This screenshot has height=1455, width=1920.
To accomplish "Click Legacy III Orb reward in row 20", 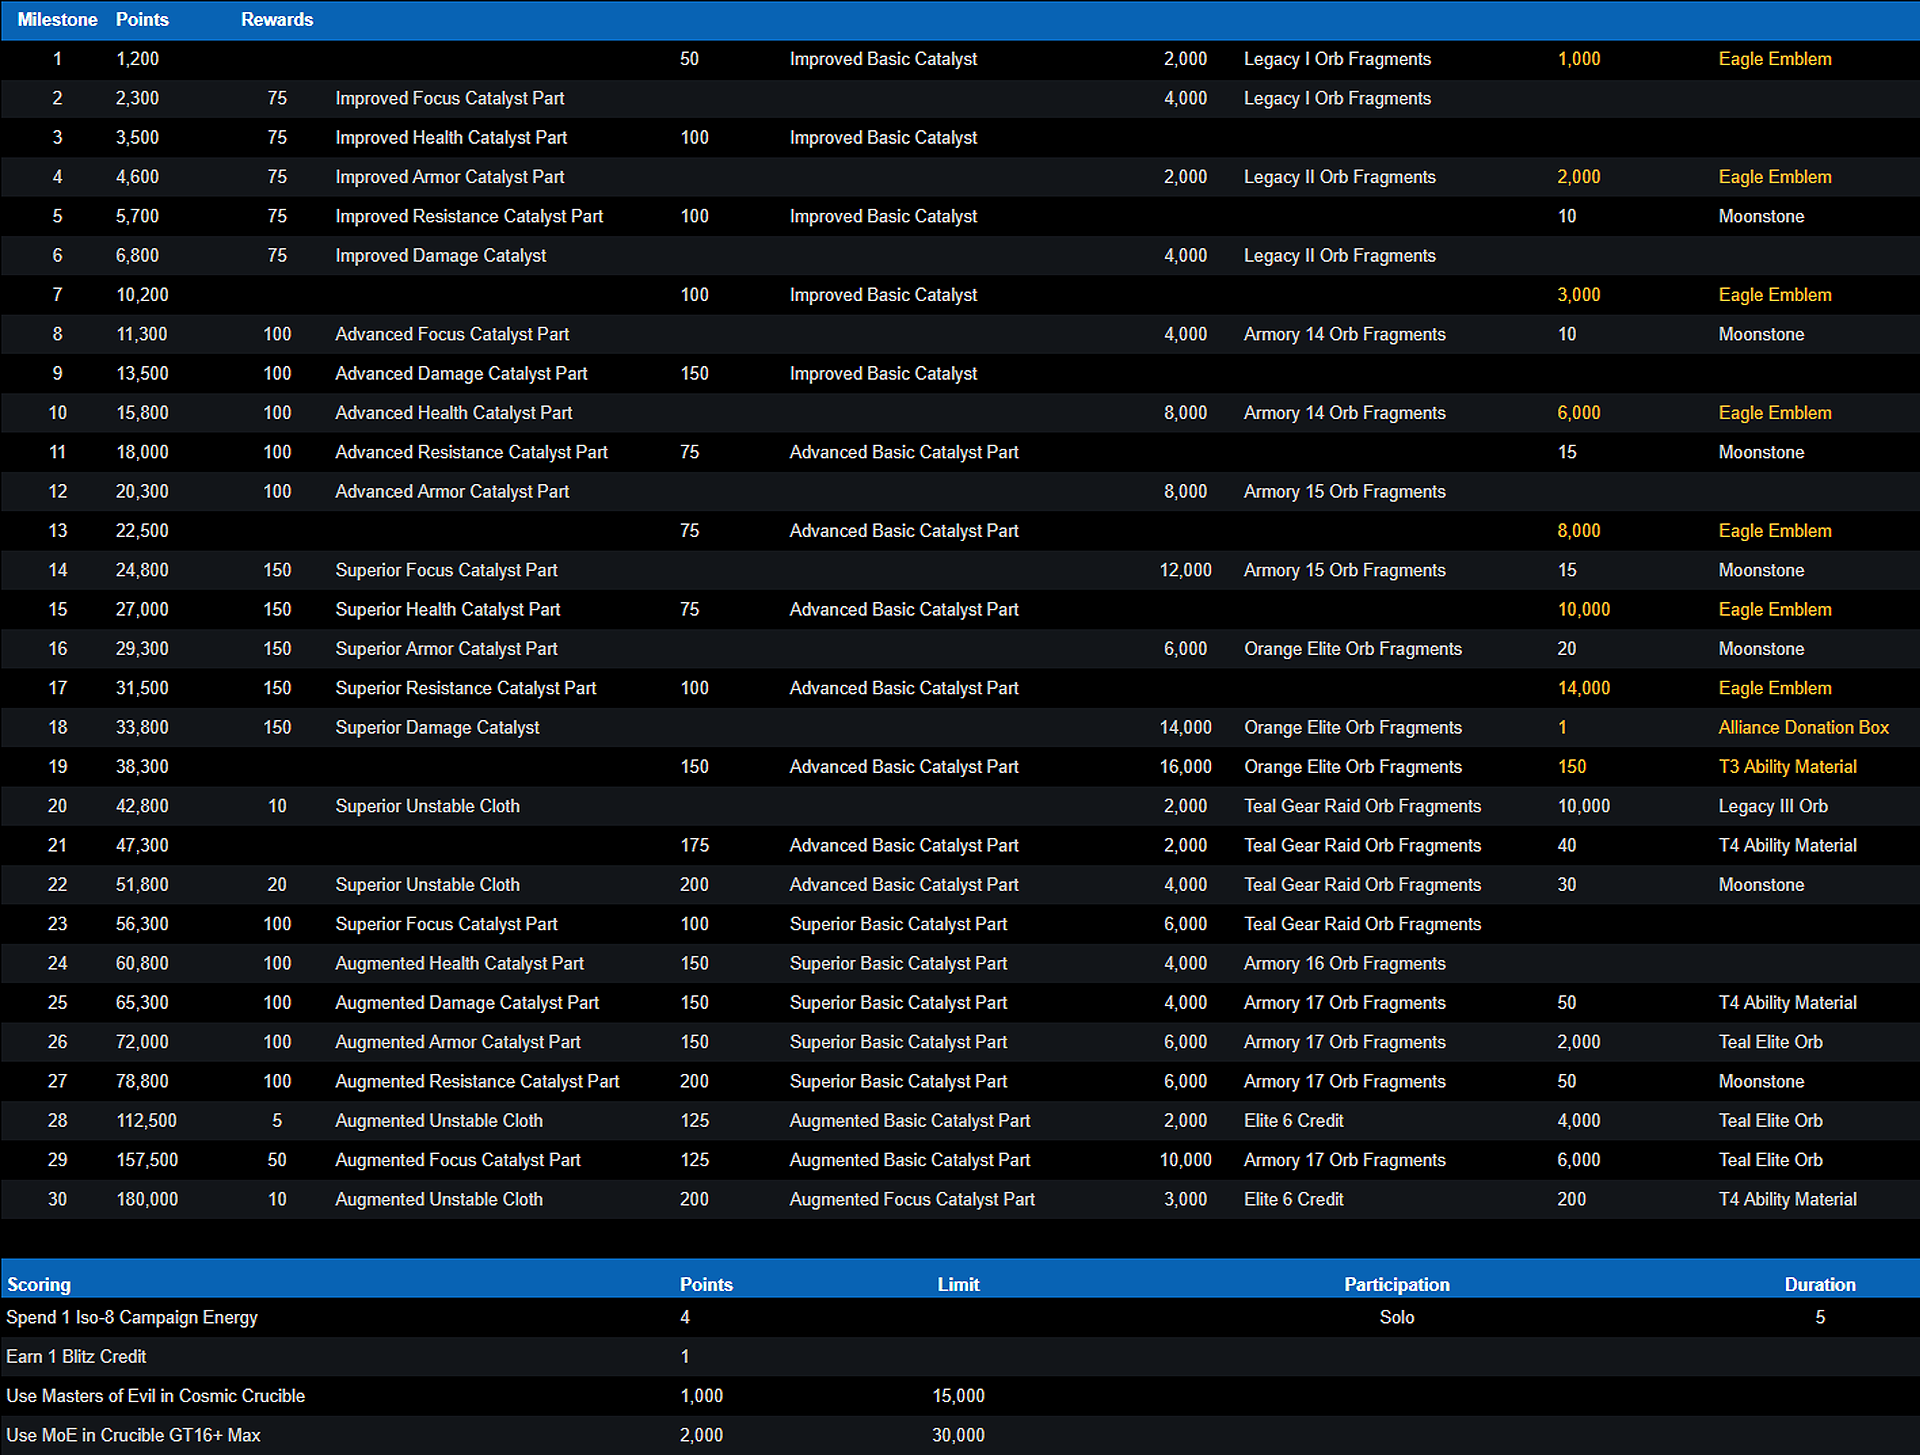I will coord(1773,806).
